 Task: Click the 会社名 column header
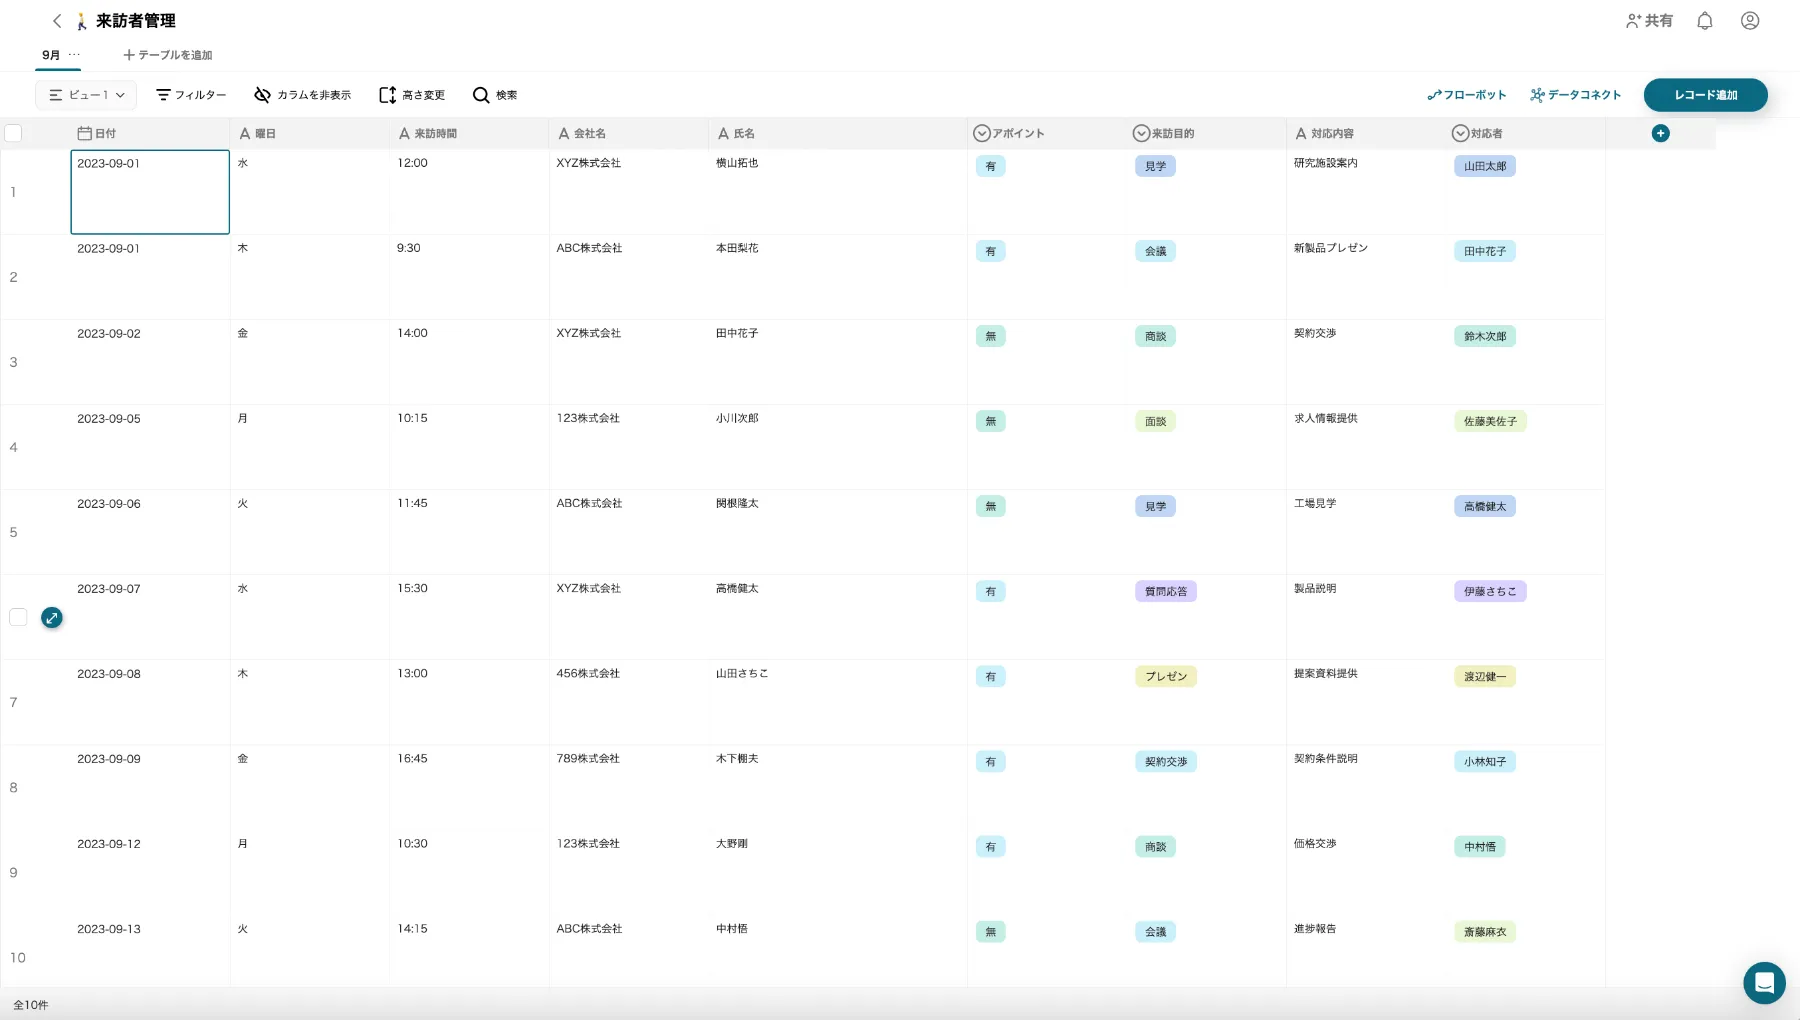pos(629,133)
